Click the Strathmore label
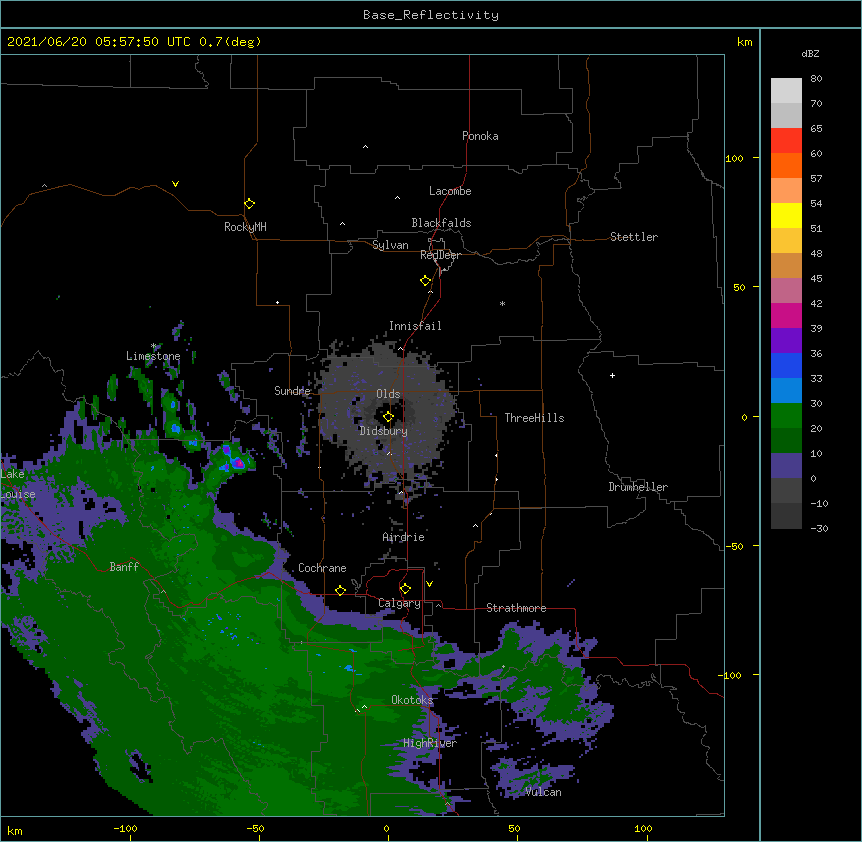The image size is (862, 842). pyautogui.click(x=516, y=608)
